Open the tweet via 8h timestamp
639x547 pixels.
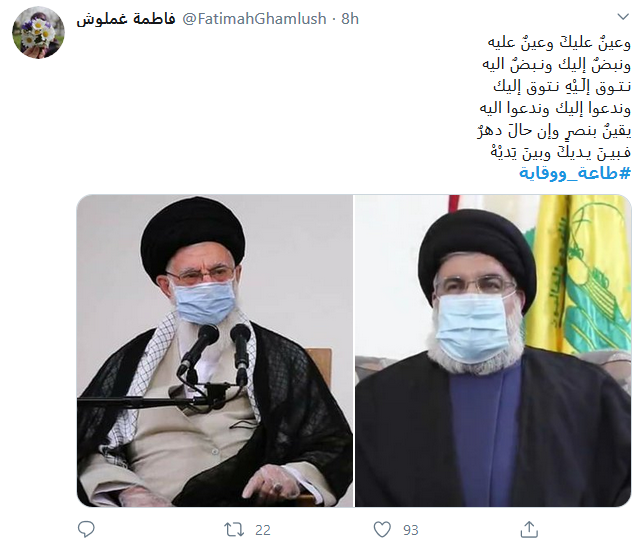point(350,19)
